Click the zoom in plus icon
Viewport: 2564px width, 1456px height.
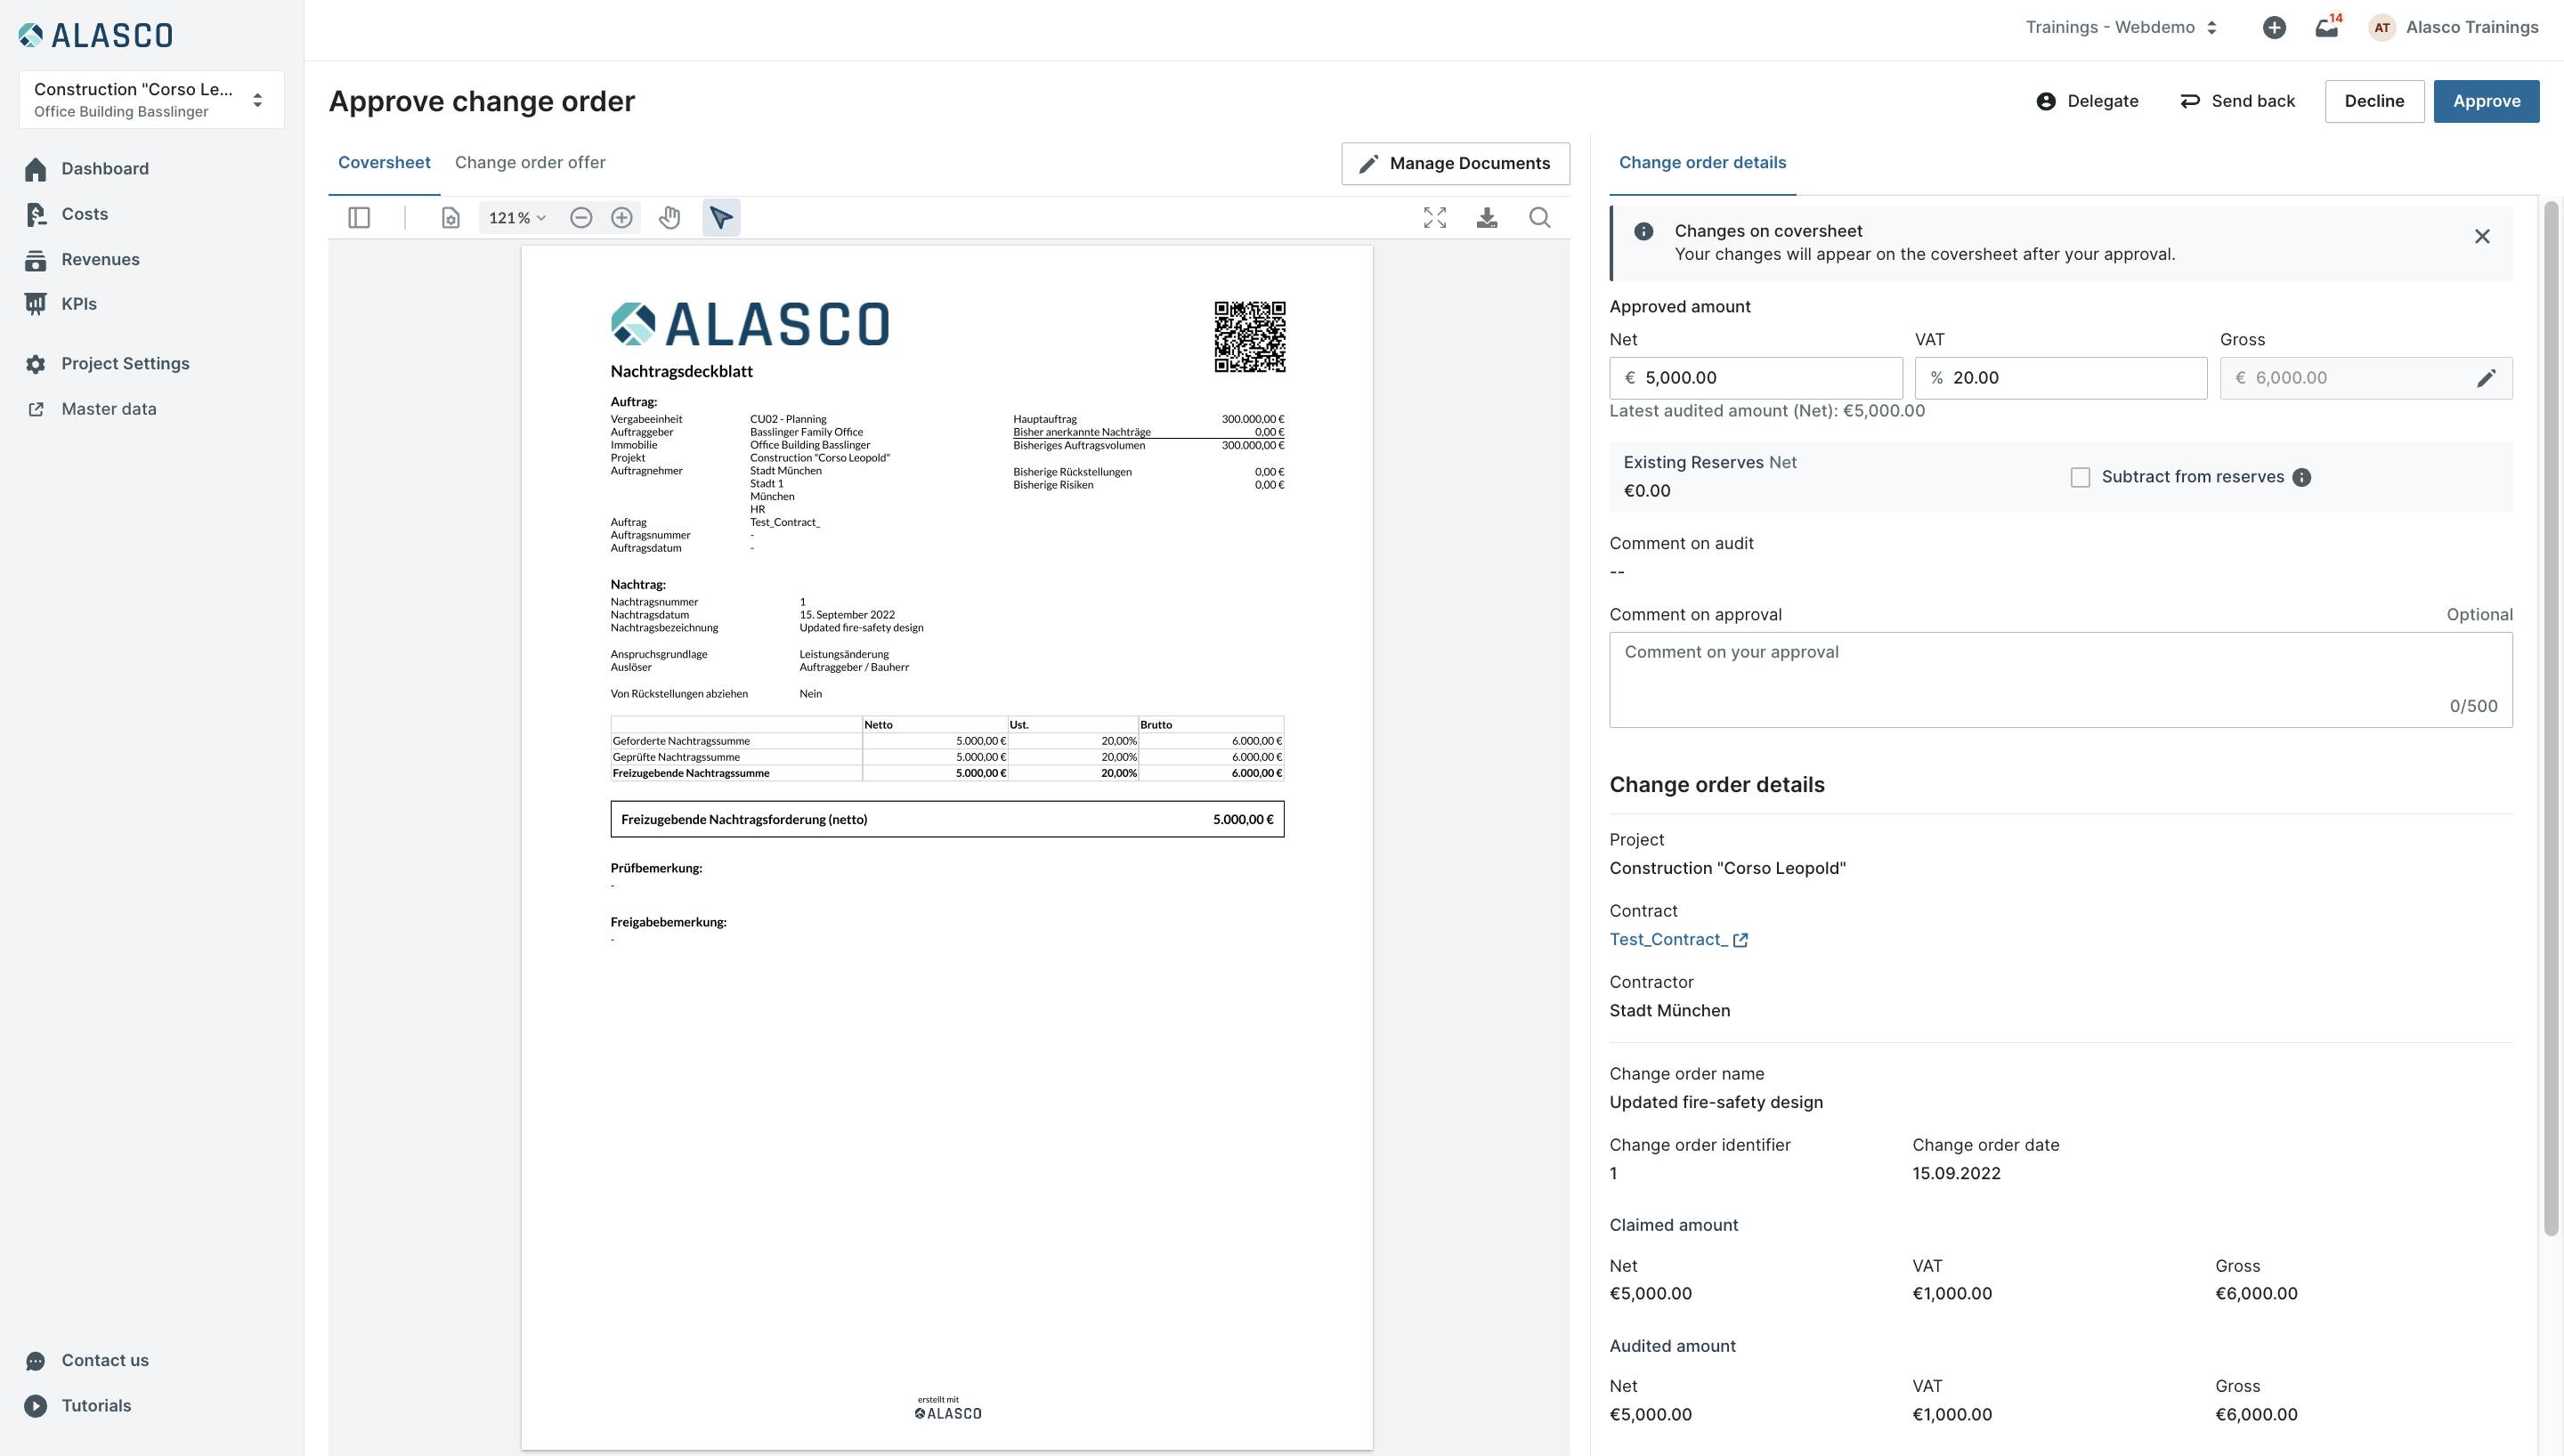[622, 218]
